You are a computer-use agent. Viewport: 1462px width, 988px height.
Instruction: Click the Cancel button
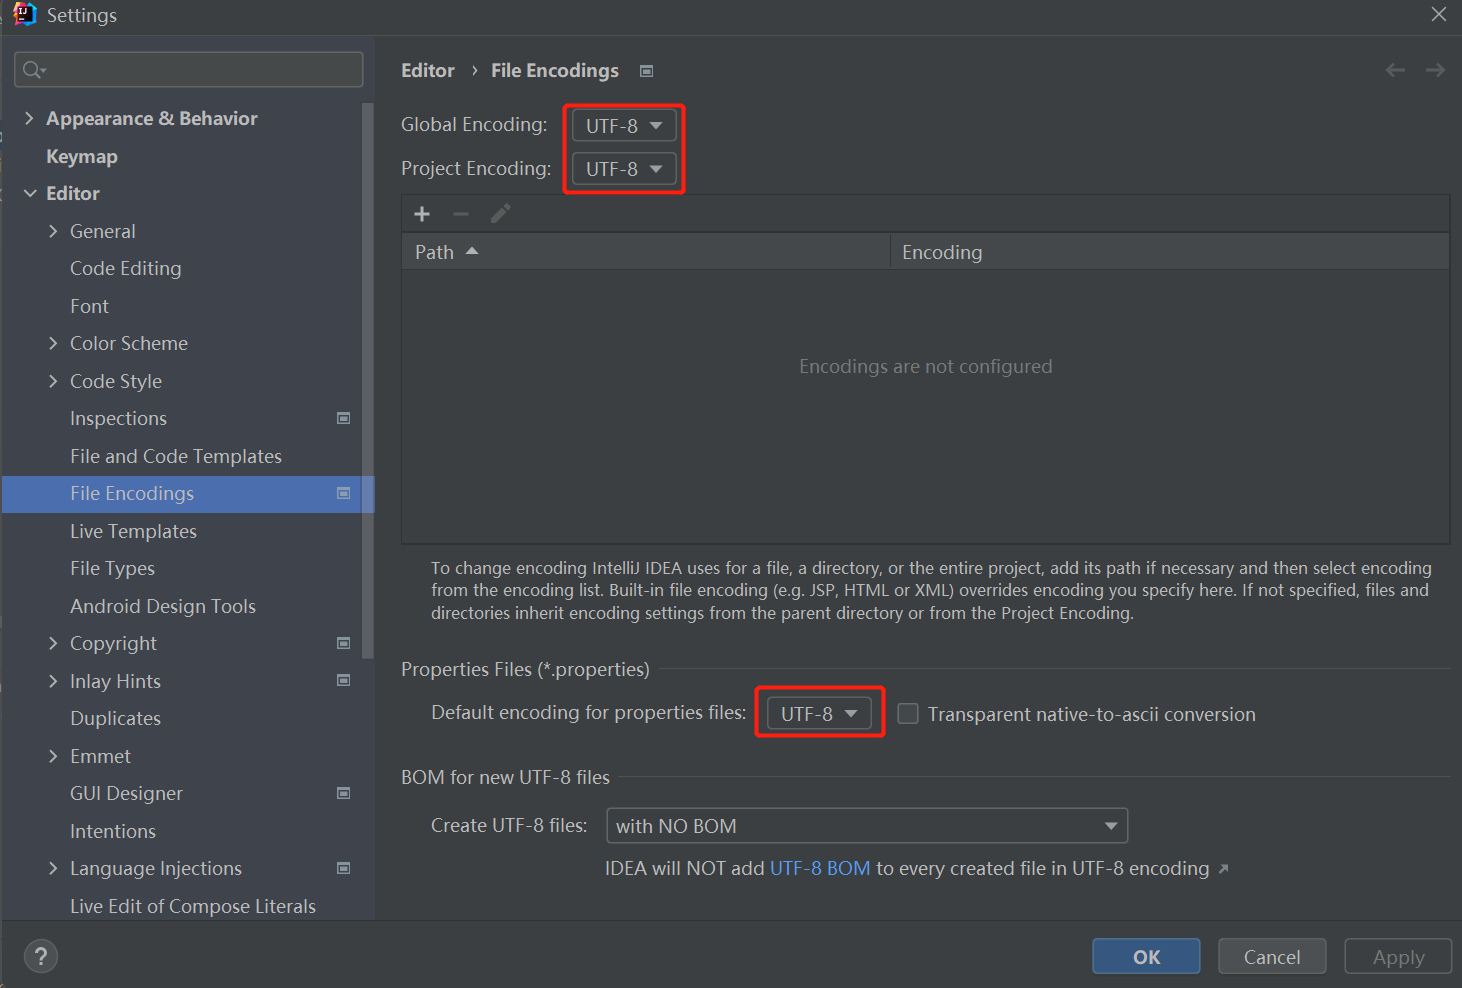[x=1272, y=956]
